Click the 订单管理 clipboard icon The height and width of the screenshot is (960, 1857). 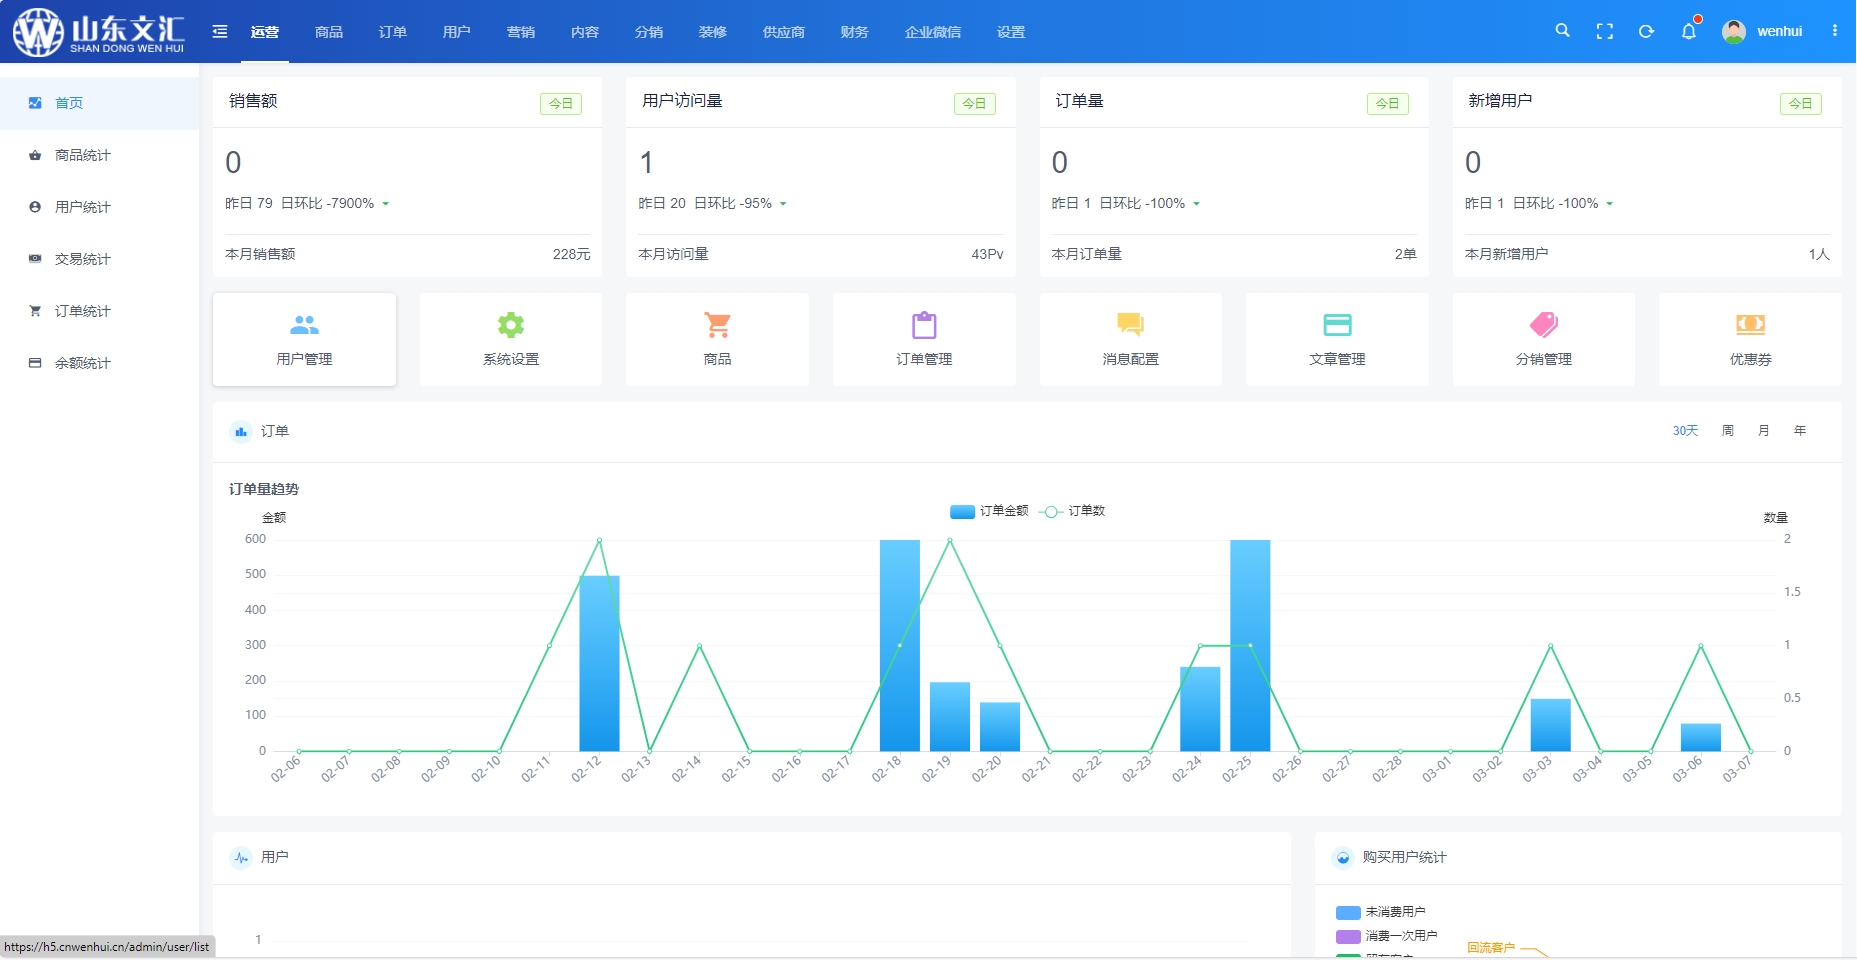pyautogui.click(x=924, y=325)
